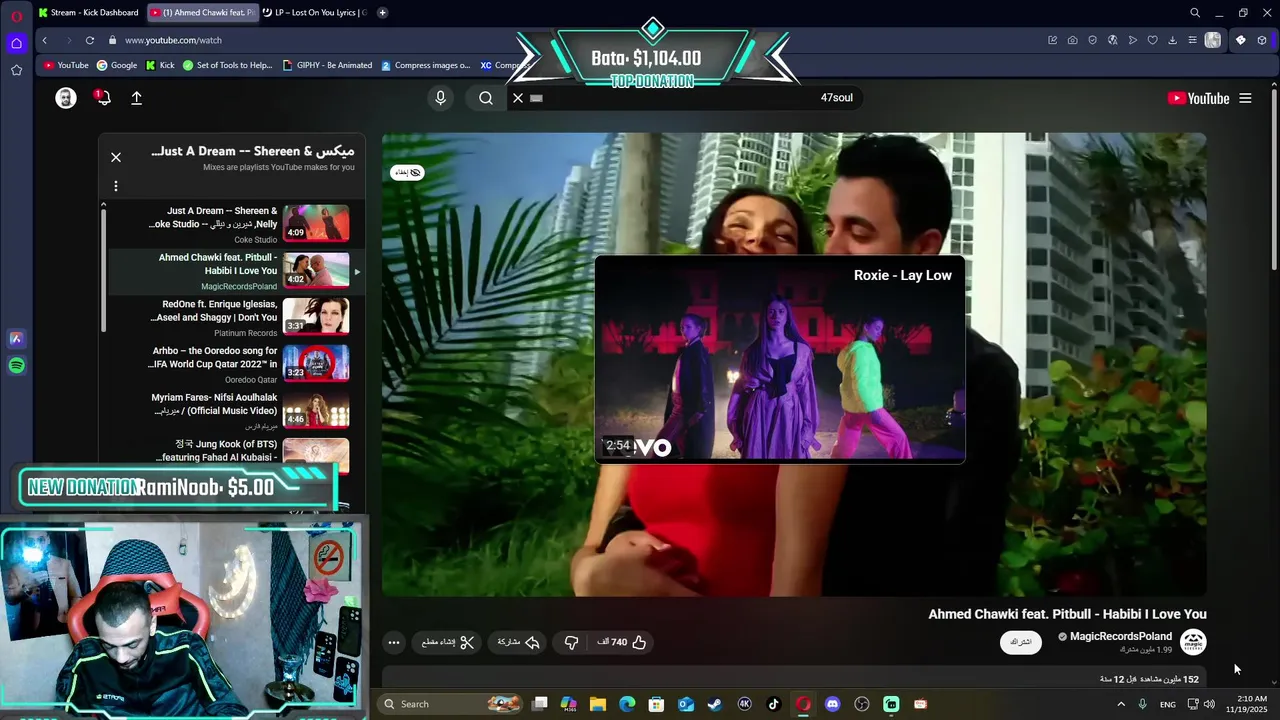Open ENG language input switcher

pyautogui.click(x=1167, y=704)
